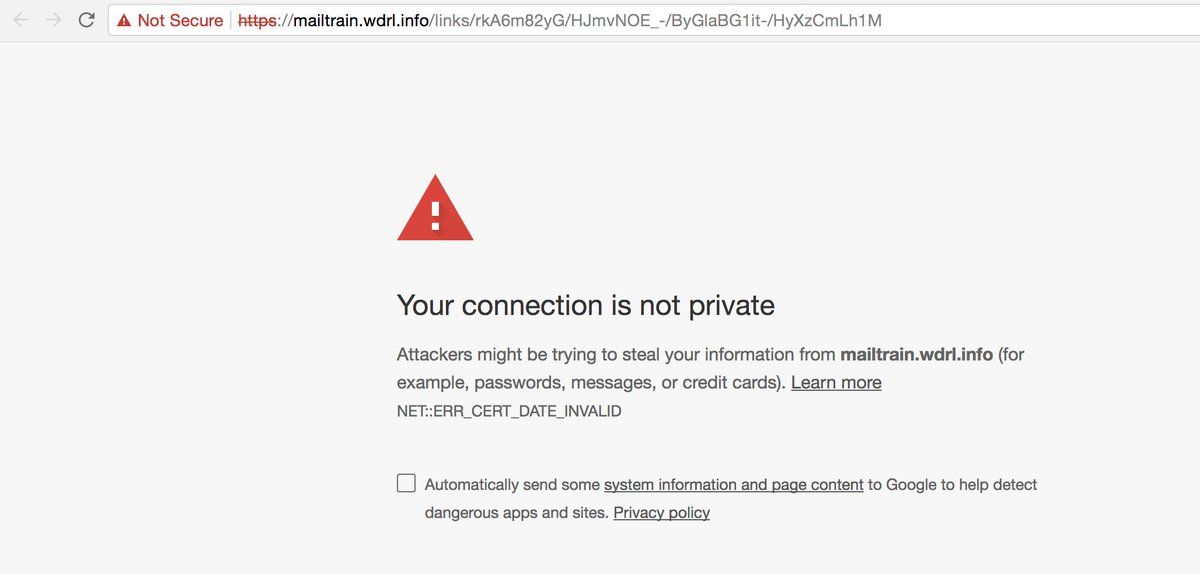Click the dangerous apps and sites text
The image size is (1200, 574).
click(x=516, y=512)
